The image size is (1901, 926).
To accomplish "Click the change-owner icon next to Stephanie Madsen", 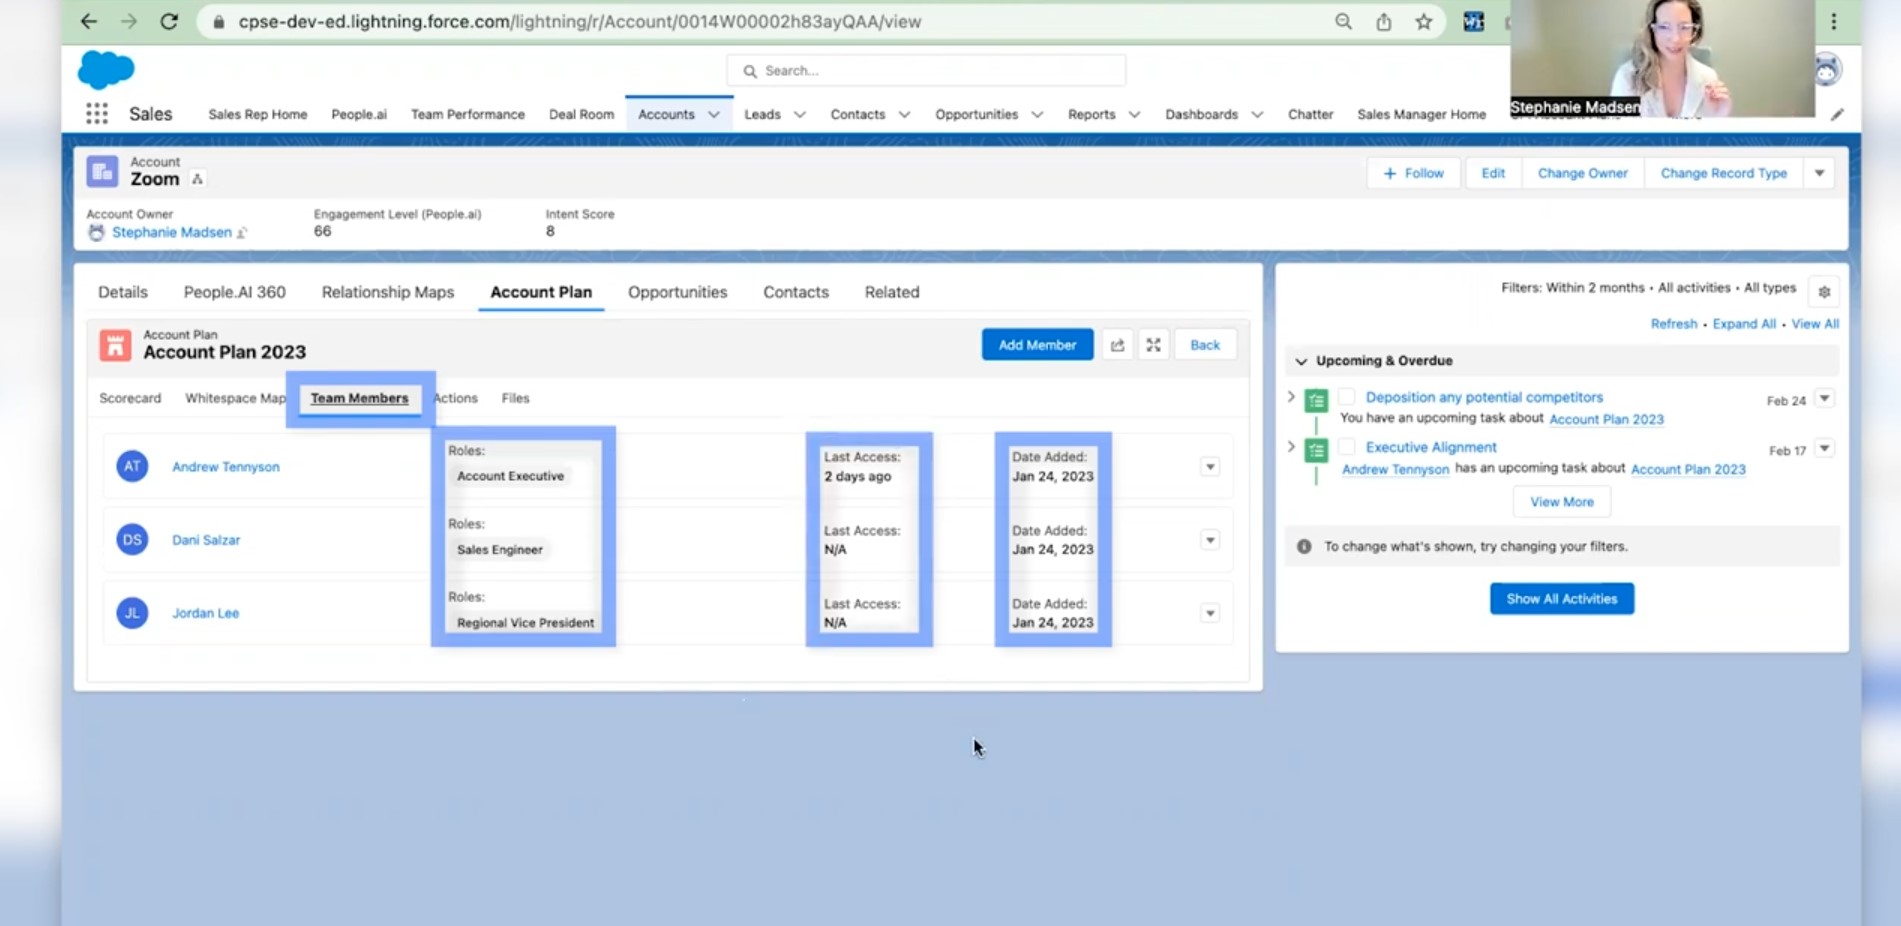I will [x=241, y=232].
